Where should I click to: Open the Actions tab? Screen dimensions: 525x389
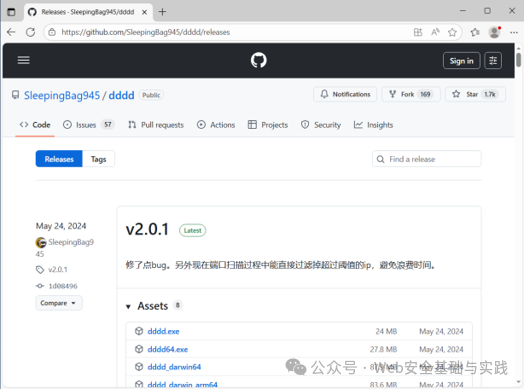216,125
